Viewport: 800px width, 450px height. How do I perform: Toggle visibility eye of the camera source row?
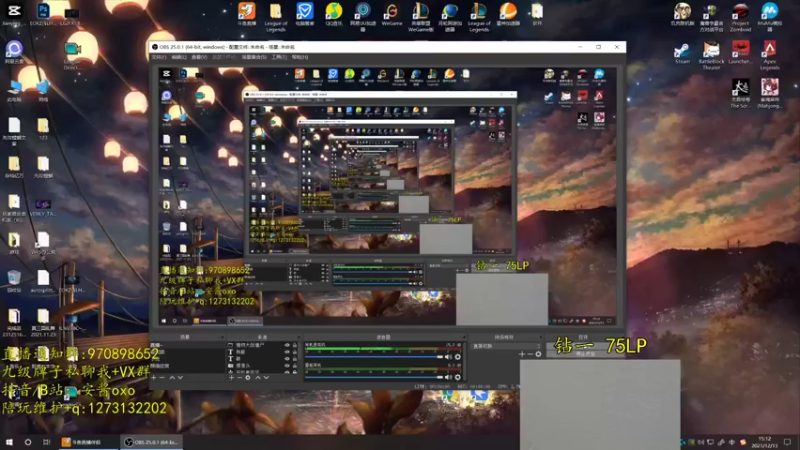[287, 365]
